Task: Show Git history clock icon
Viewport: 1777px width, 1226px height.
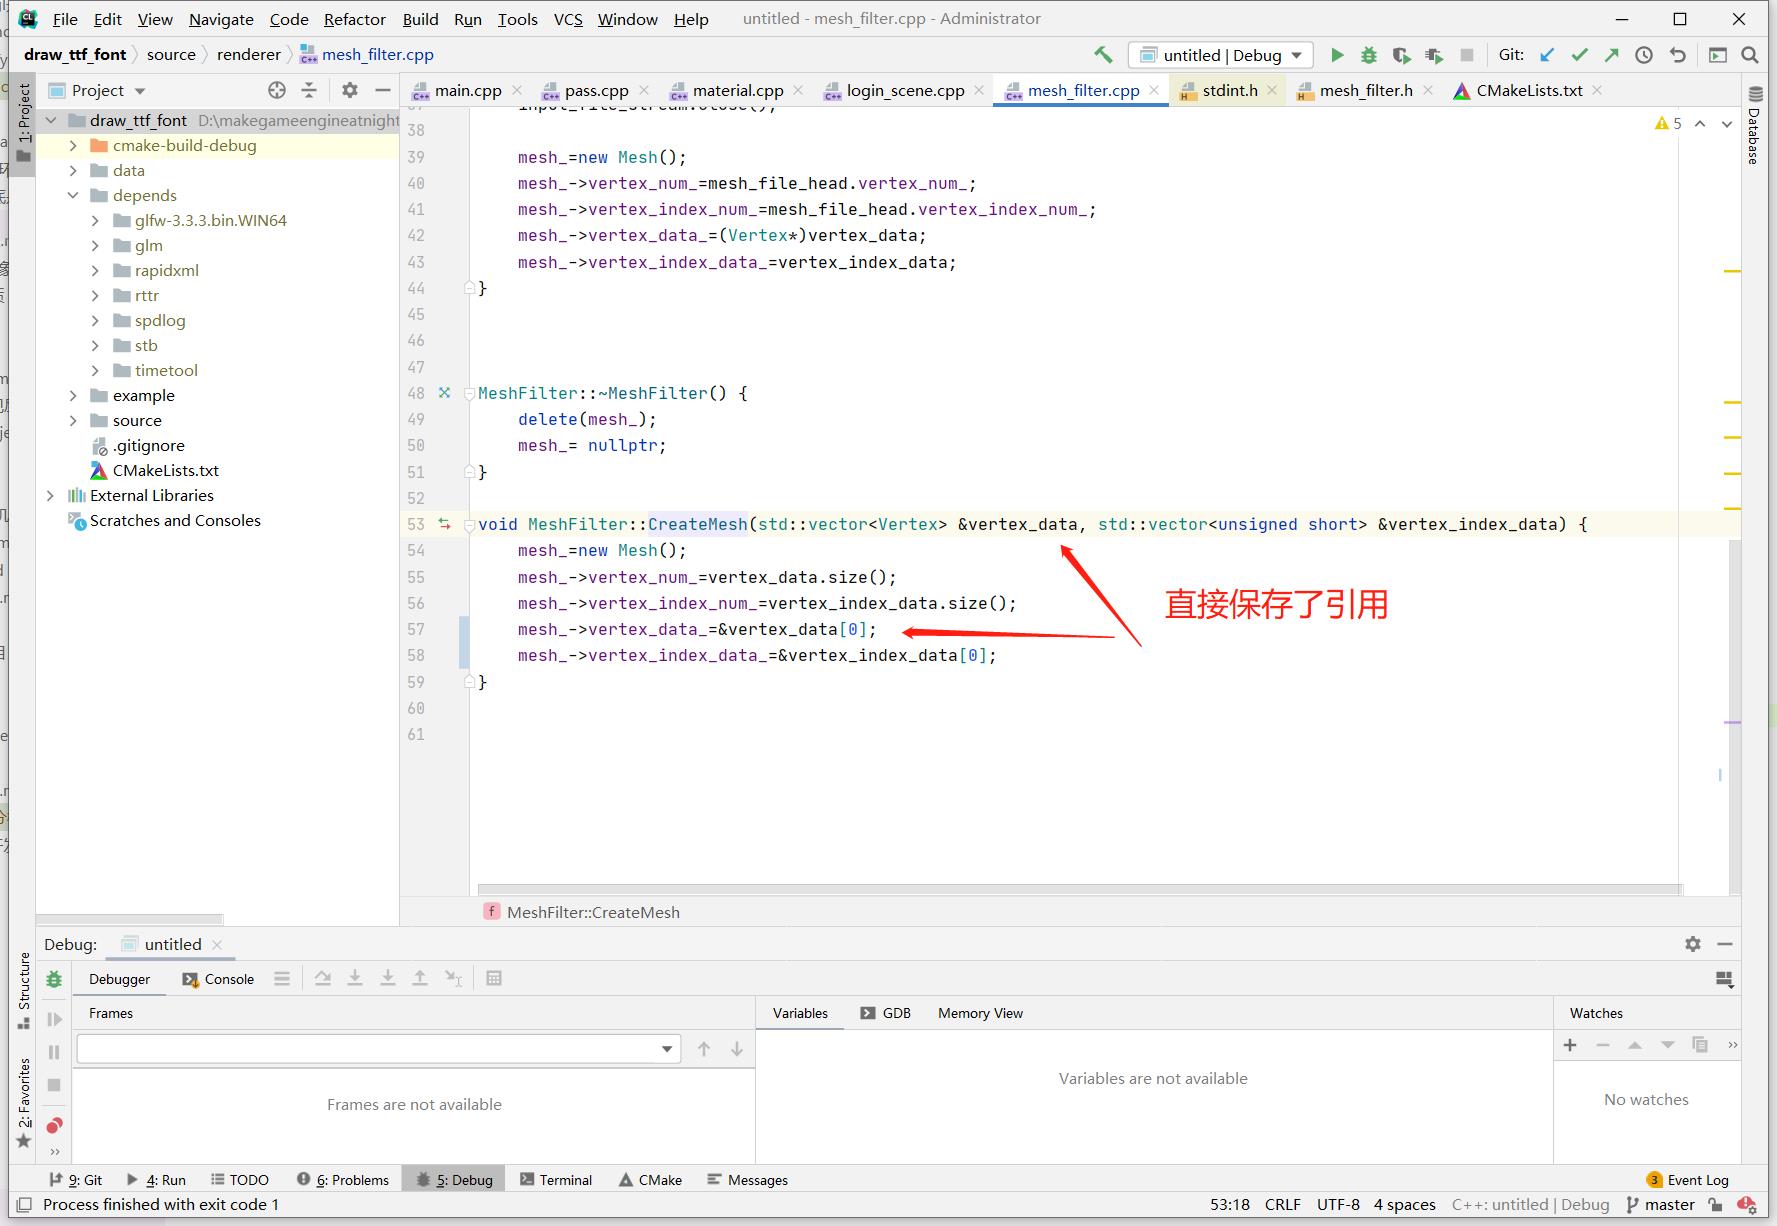Action: 1644,55
